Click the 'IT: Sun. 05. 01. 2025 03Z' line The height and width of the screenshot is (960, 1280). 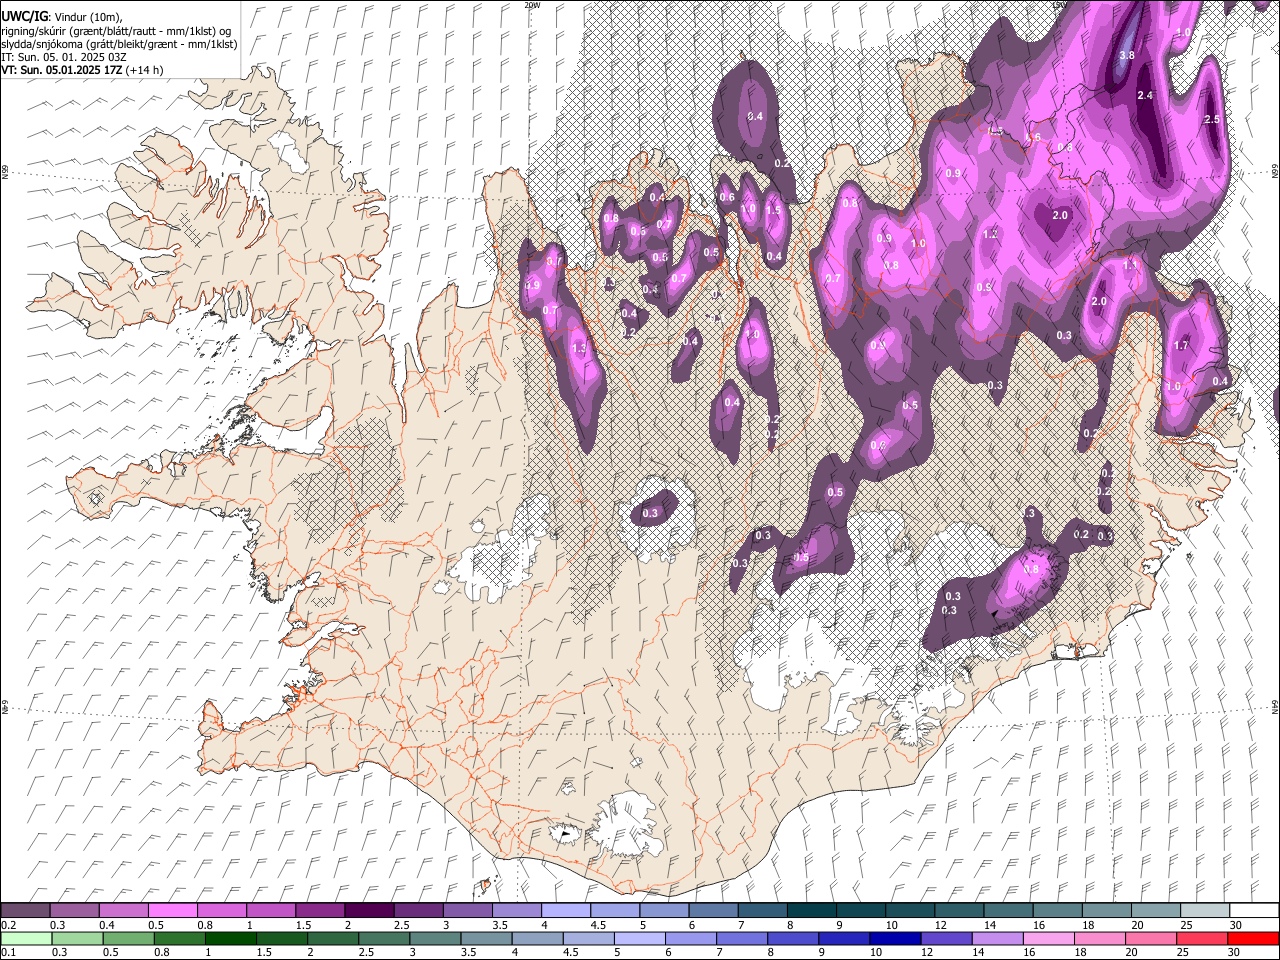click(x=66, y=57)
